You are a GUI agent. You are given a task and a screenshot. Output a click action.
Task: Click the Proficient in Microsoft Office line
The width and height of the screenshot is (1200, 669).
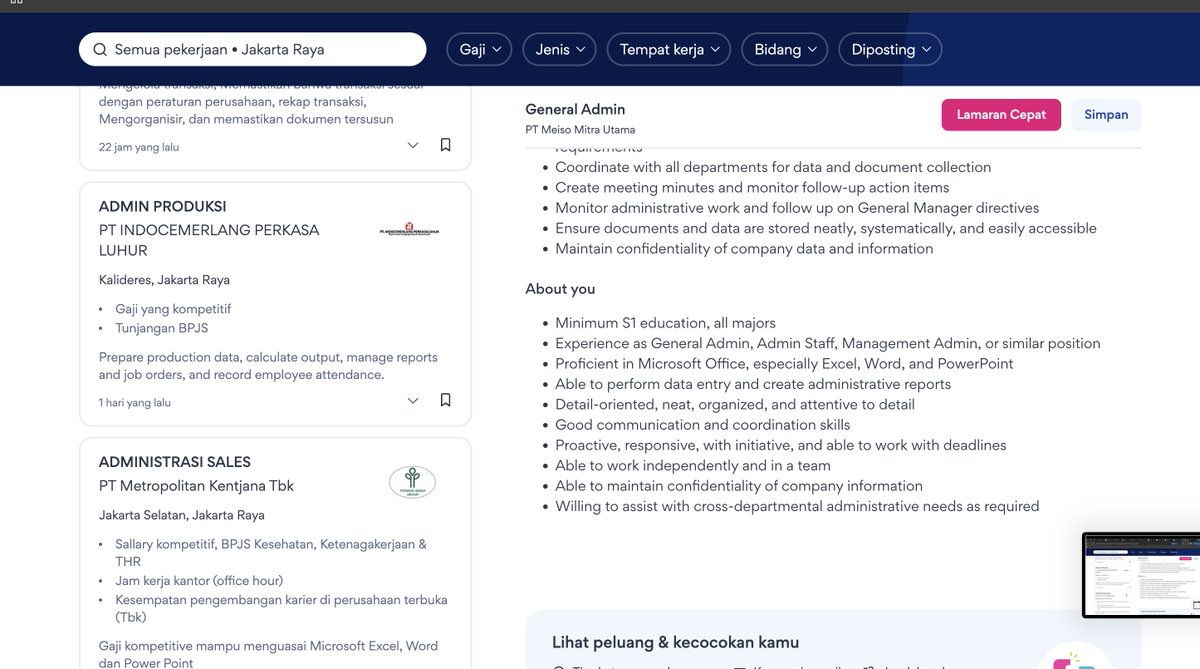[x=785, y=364]
